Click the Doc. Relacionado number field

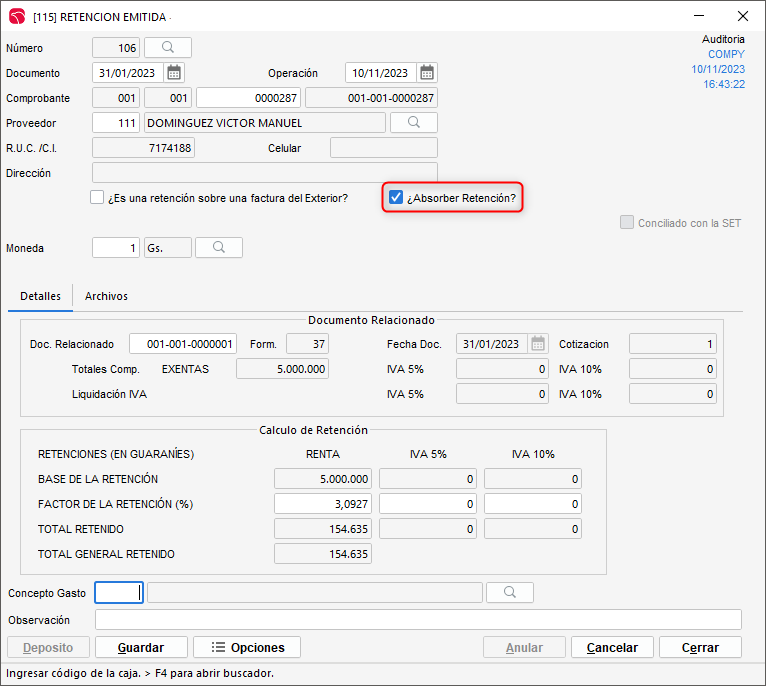pos(183,344)
